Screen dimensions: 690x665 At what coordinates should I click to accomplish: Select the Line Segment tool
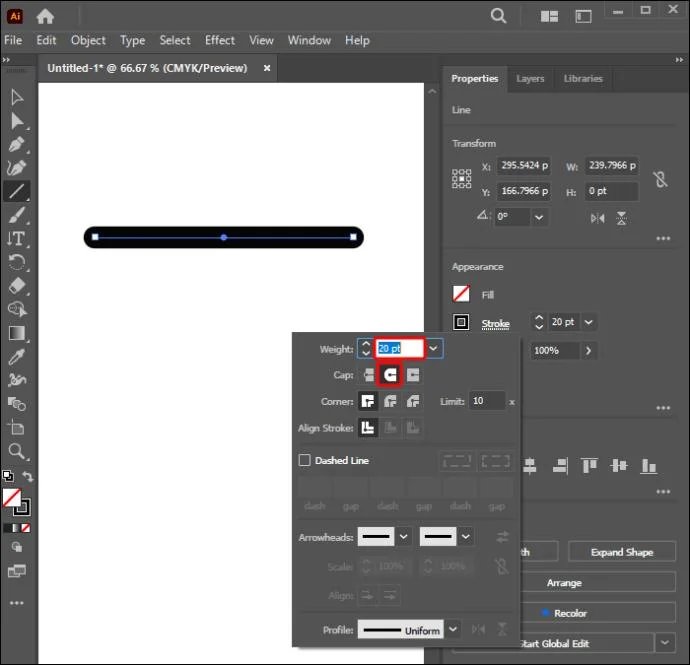[17, 191]
